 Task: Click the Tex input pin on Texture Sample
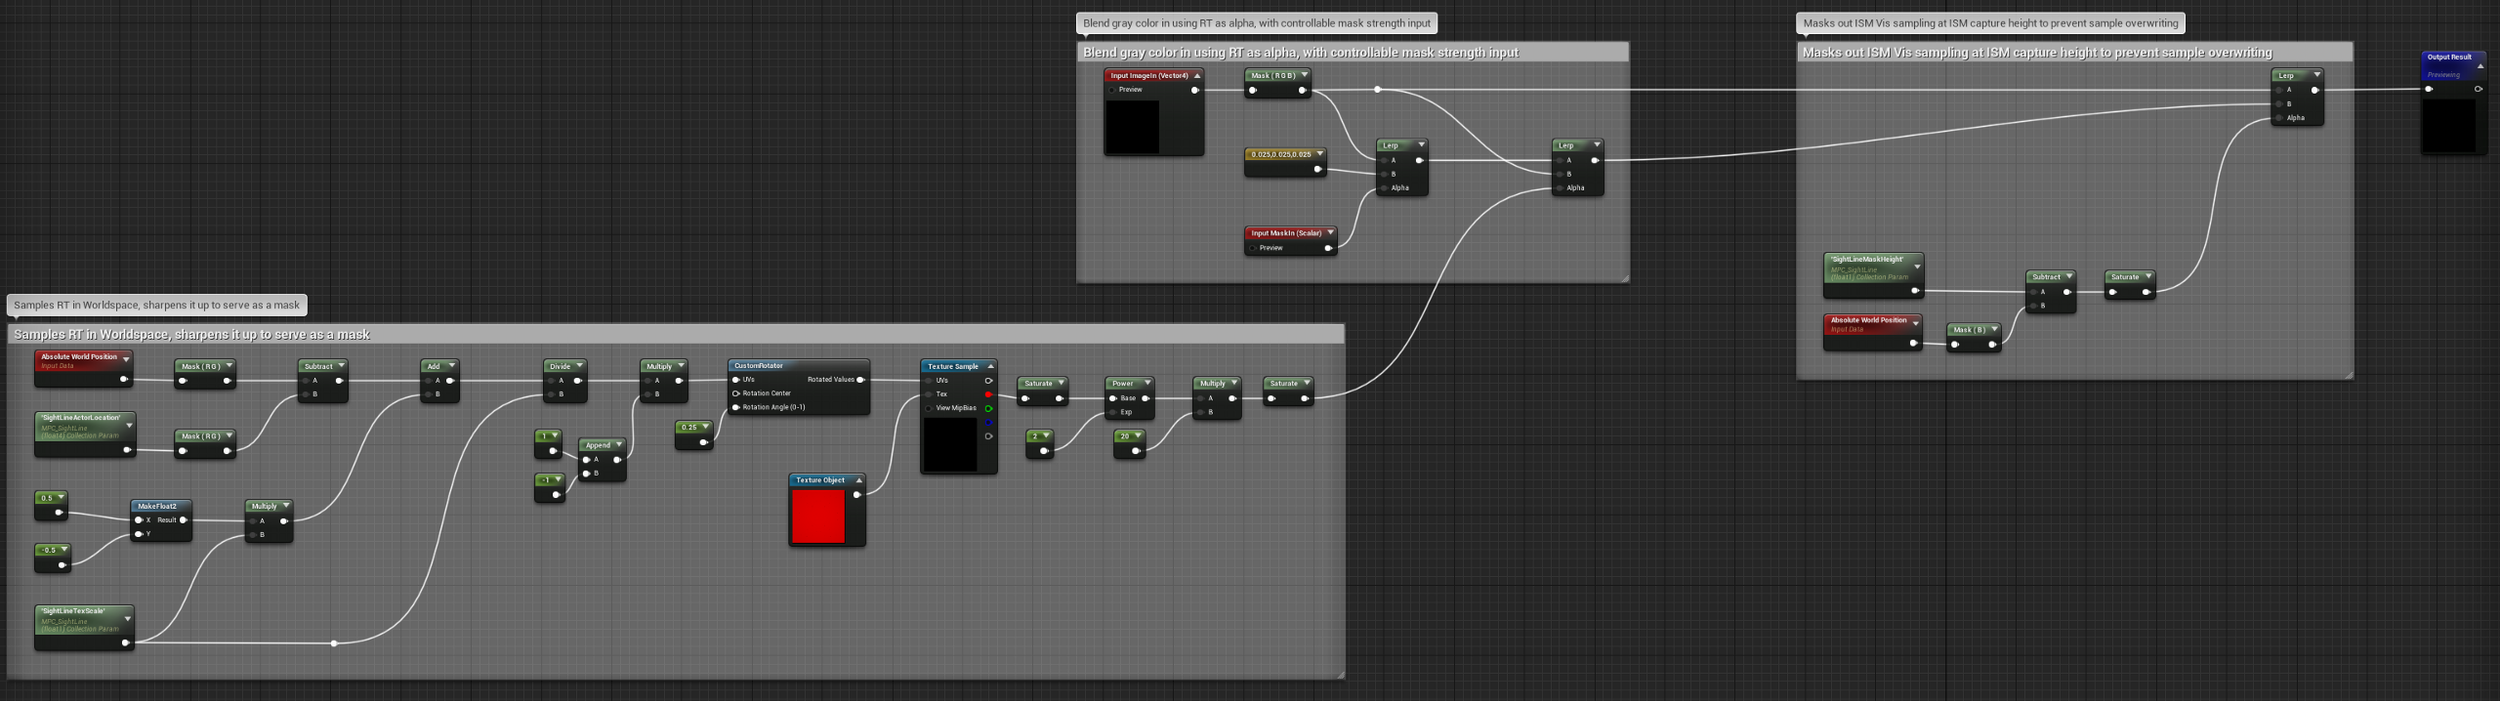click(x=929, y=395)
